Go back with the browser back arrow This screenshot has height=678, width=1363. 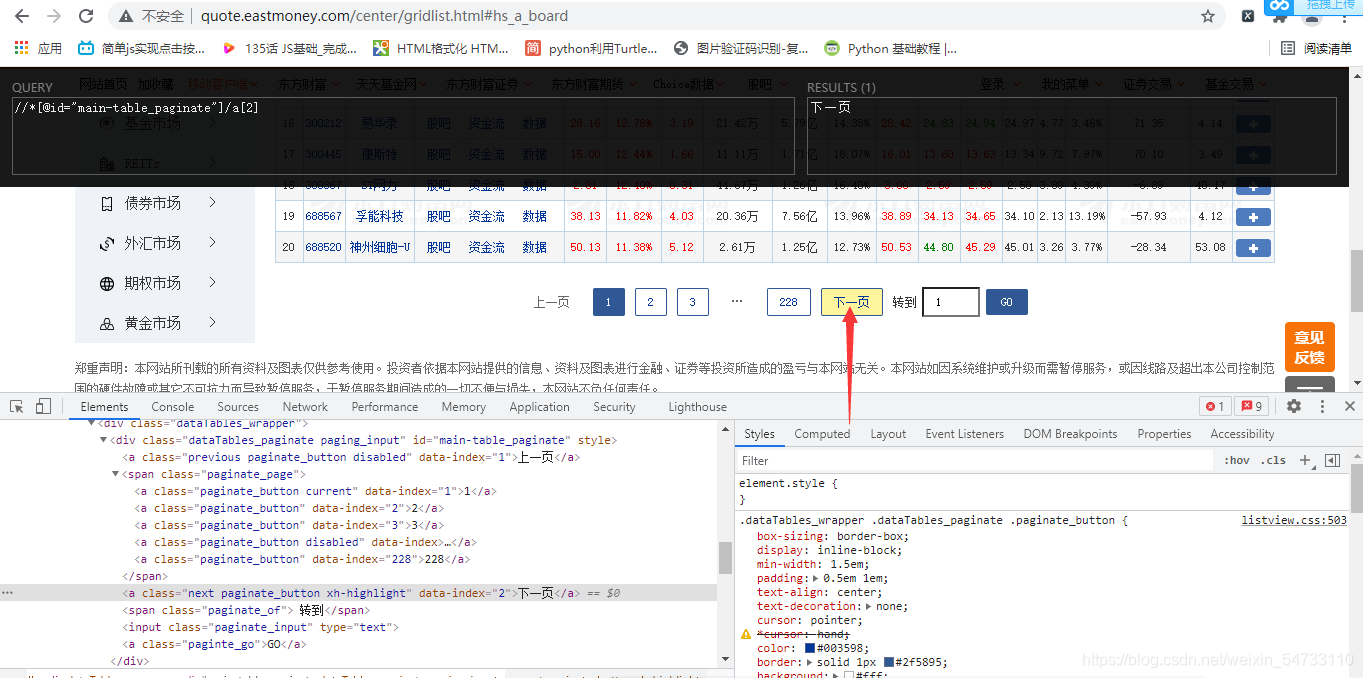click(x=22, y=16)
